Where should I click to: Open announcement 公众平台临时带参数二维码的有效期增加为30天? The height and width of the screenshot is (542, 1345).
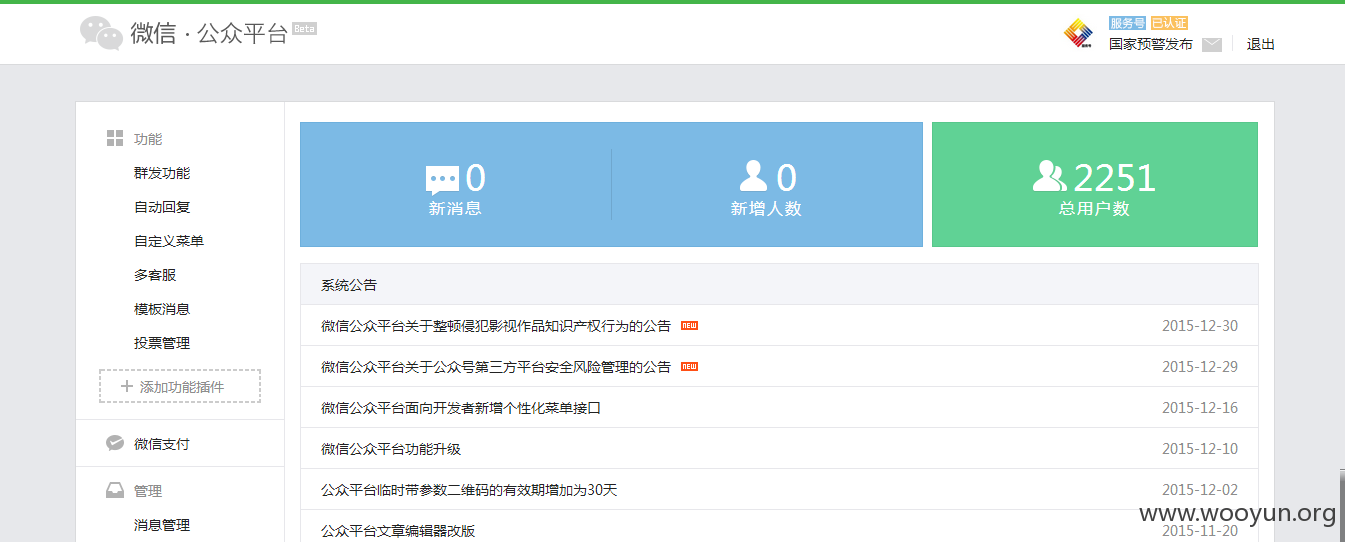click(469, 490)
